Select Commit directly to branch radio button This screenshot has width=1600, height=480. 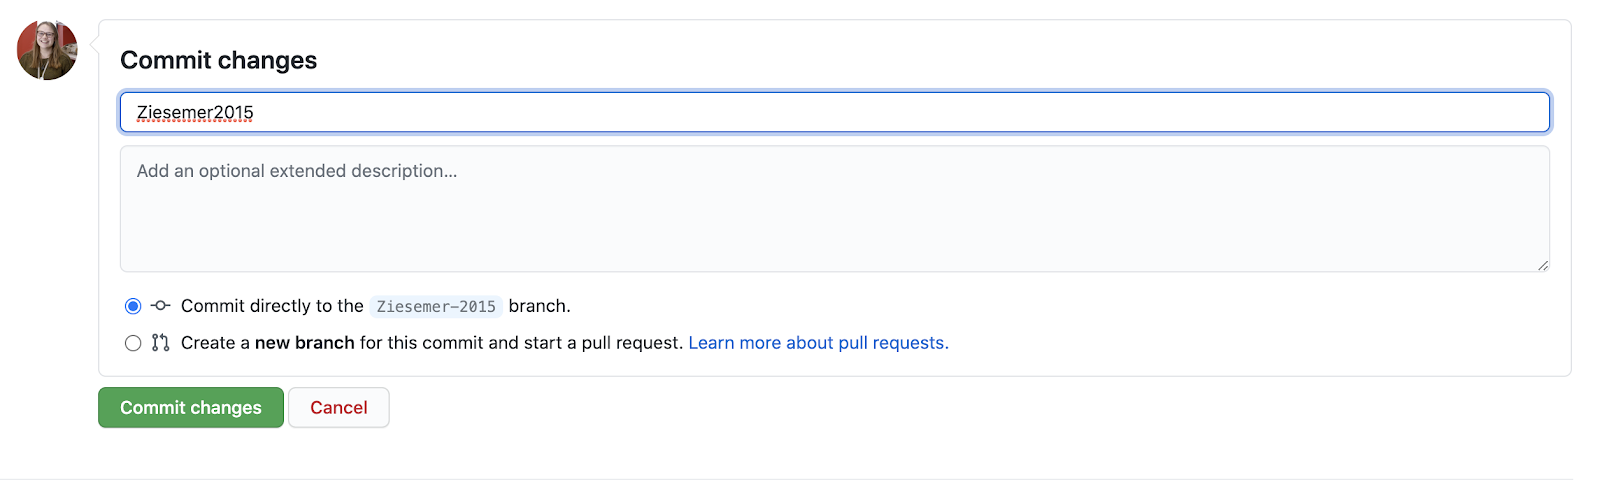click(x=133, y=306)
